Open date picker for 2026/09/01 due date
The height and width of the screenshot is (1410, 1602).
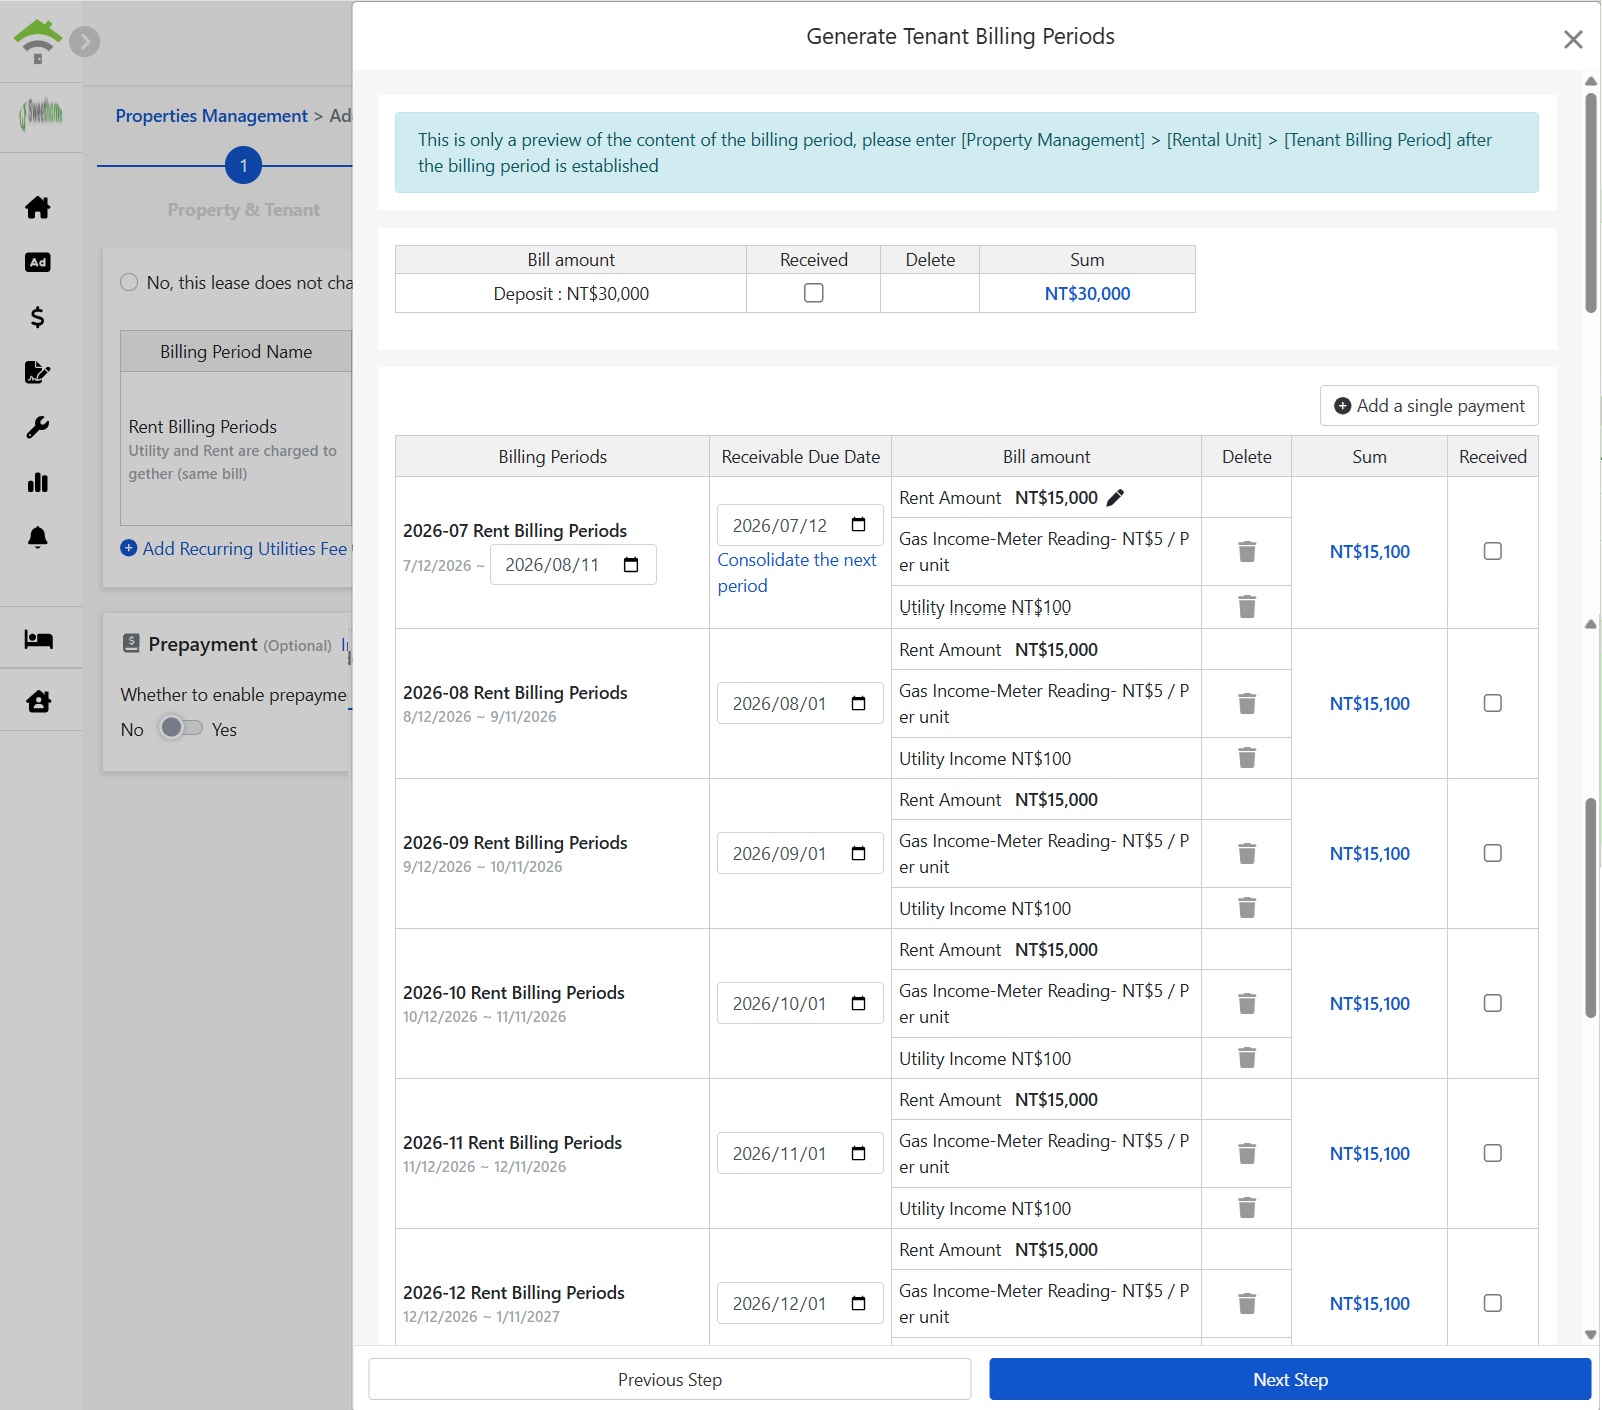click(858, 853)
